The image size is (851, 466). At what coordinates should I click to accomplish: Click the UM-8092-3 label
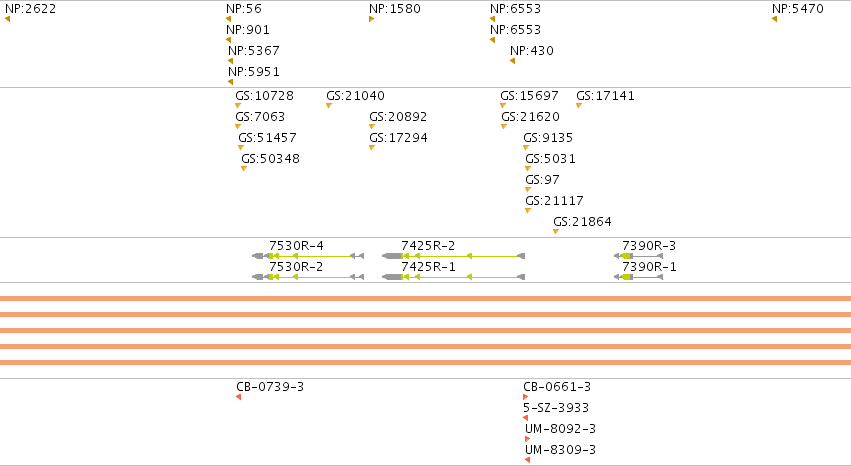(560, 429)
